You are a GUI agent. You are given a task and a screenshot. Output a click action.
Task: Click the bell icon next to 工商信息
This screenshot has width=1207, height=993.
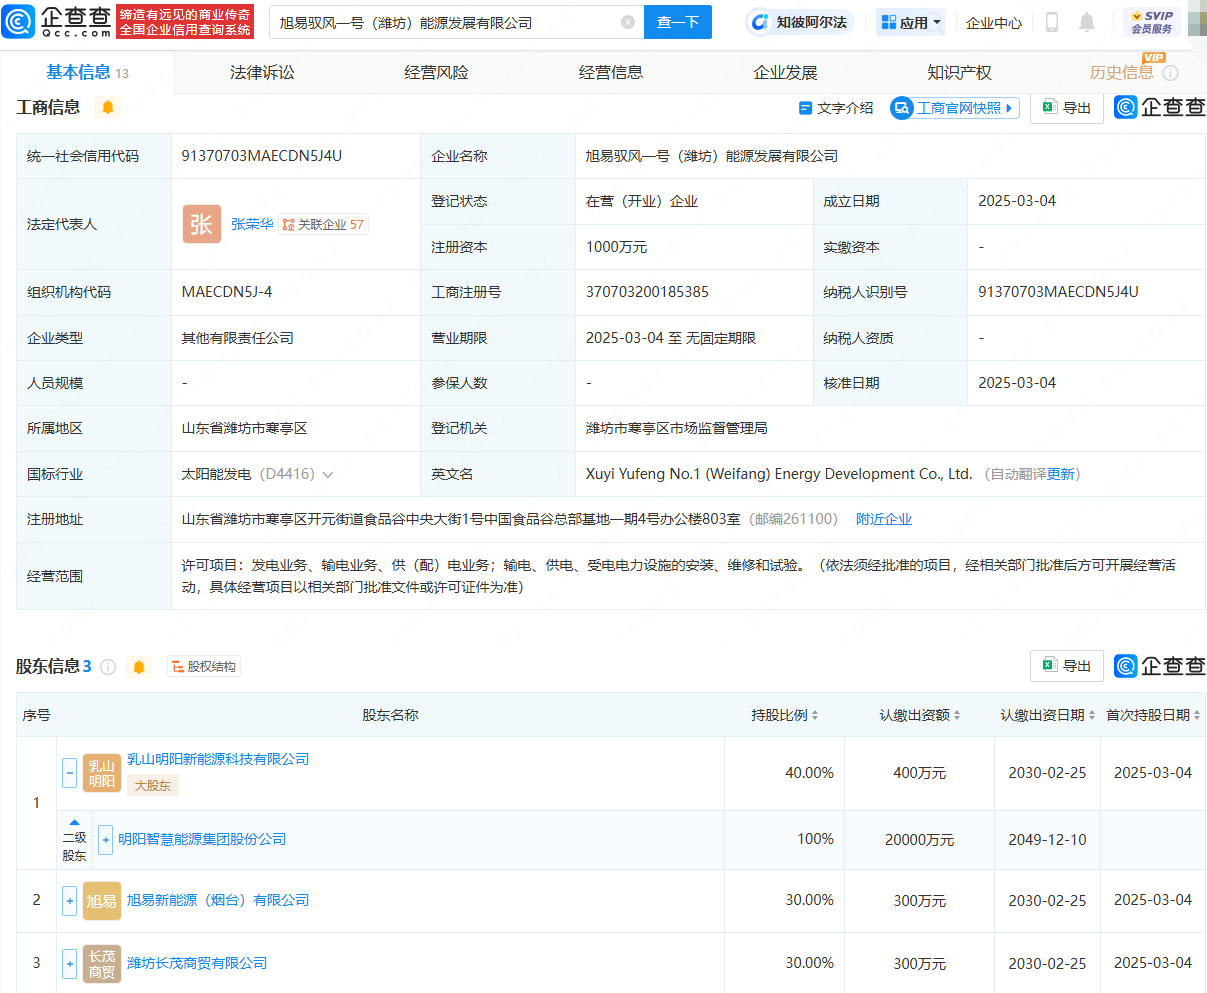108,107
